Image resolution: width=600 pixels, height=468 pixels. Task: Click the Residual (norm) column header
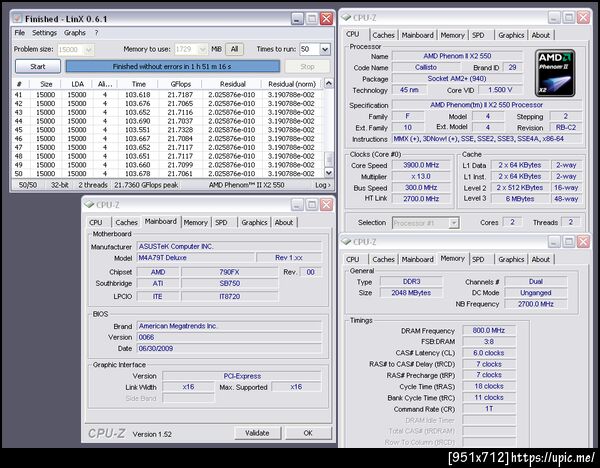click(292, 84)
